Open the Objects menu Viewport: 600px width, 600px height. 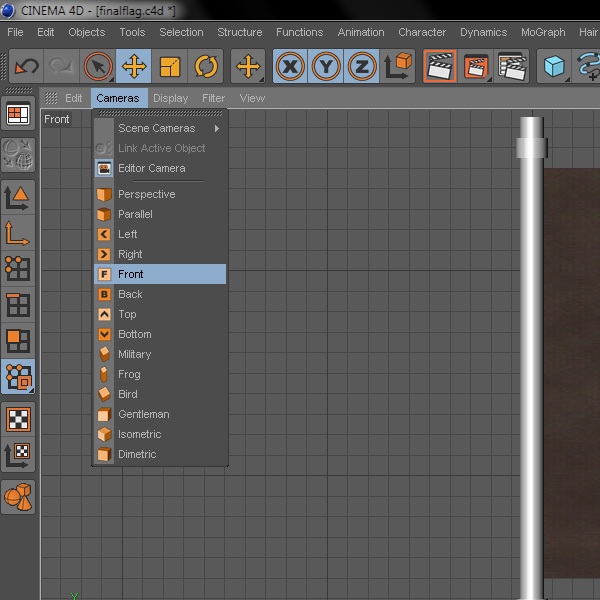tap(87, 32)
